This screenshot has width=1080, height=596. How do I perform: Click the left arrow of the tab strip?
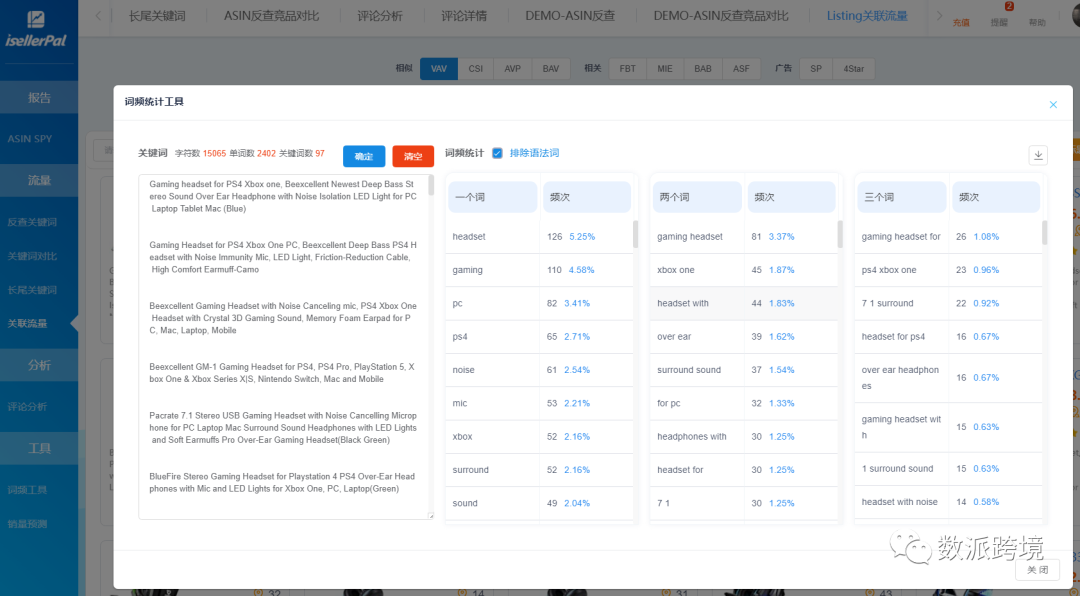tap(98, 16)
